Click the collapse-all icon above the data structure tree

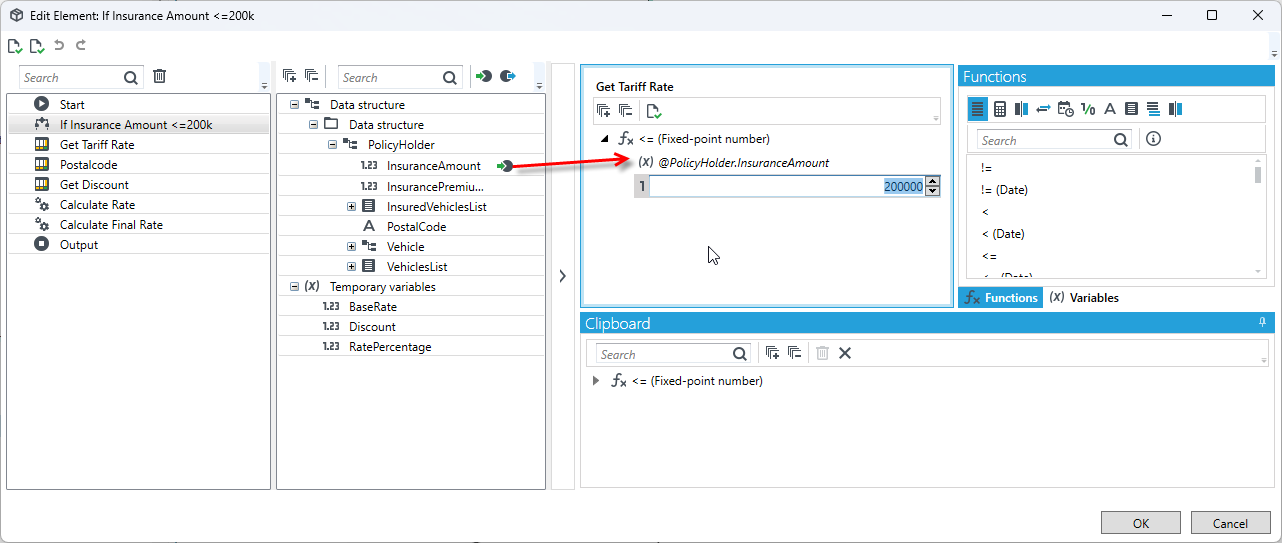tap(311, 77)
